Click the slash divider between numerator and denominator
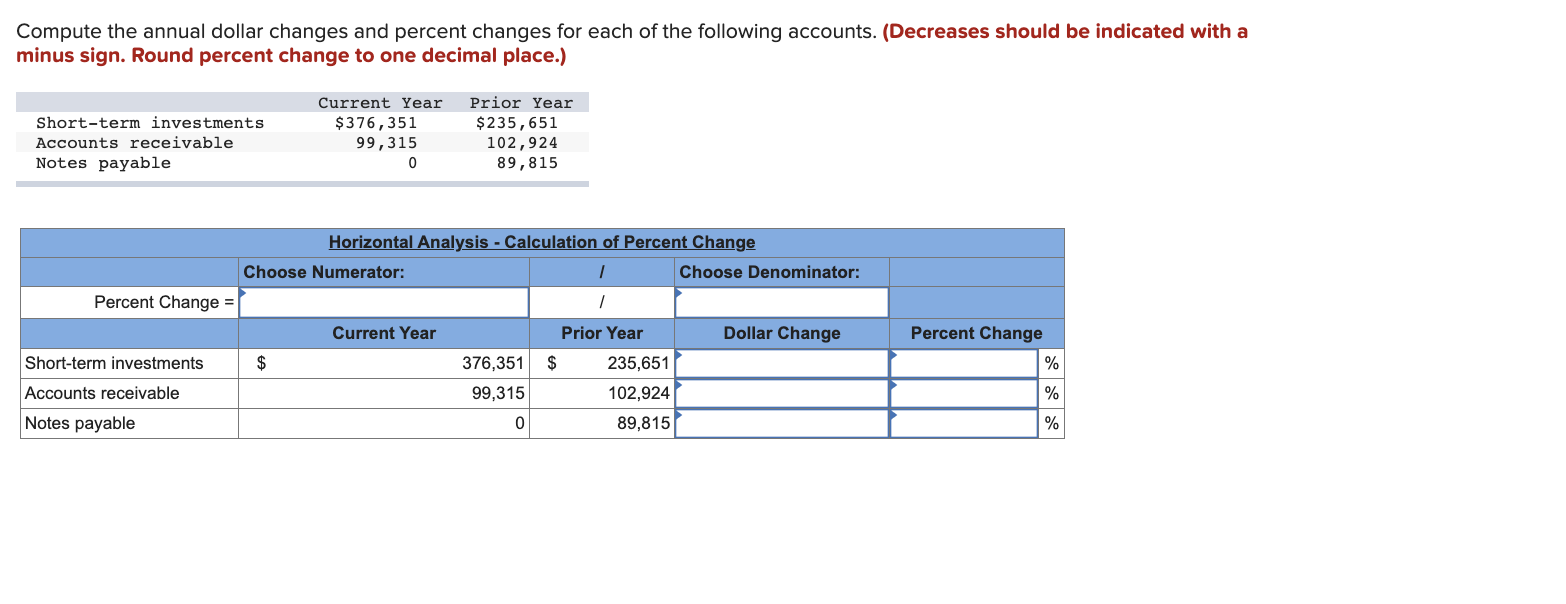 click(601, 302)
